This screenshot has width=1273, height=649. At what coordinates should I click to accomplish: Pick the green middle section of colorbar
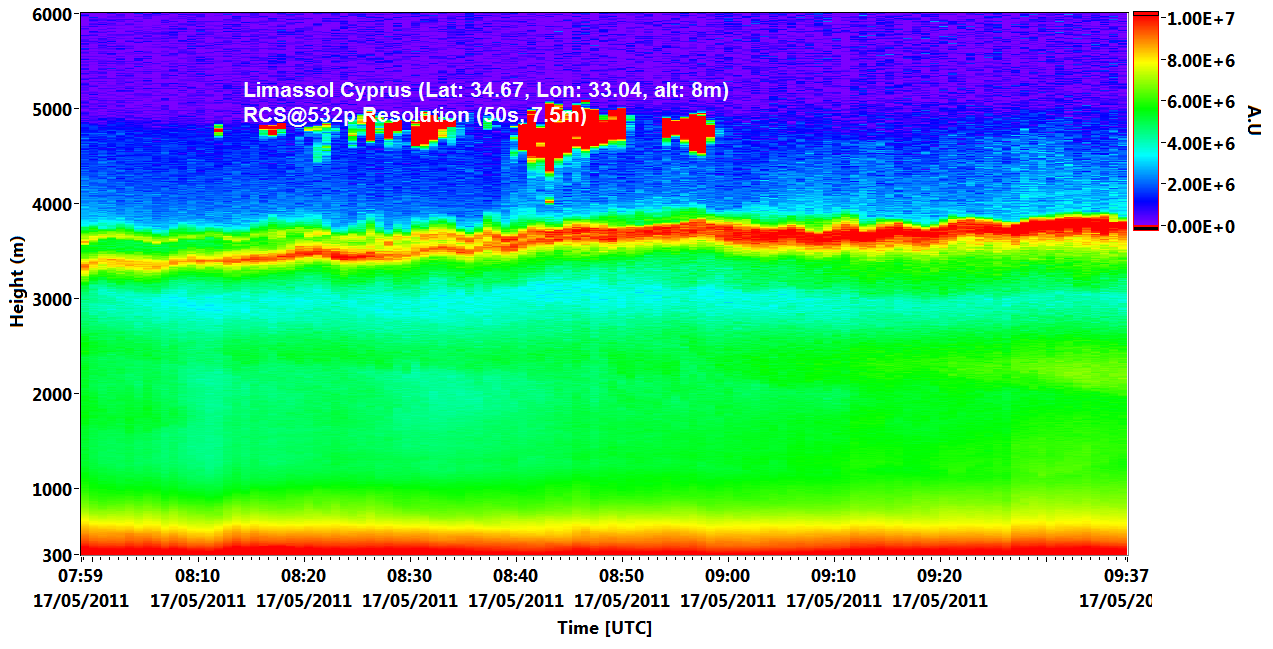(1145, 110)
